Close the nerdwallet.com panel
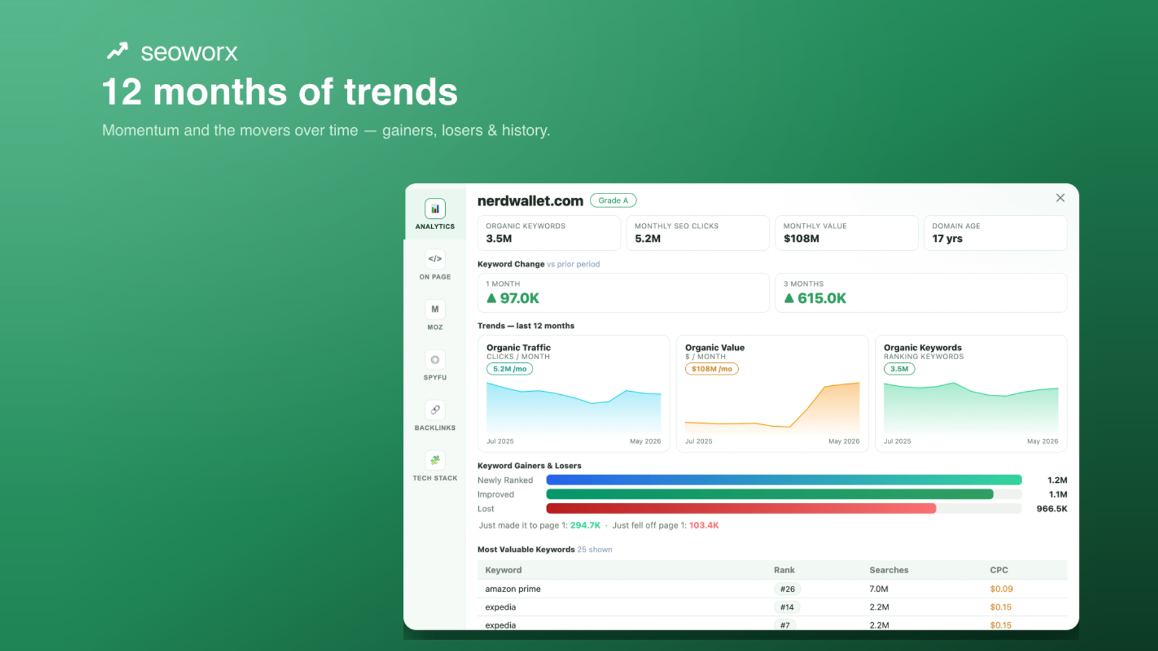 [x=1060, y=198]
